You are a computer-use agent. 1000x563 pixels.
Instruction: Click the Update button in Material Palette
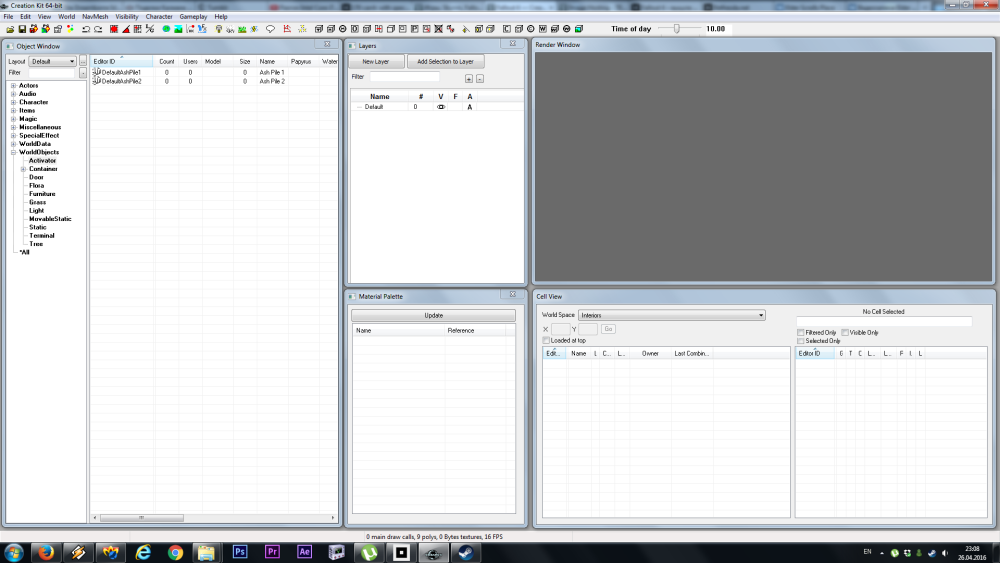point(434,316)
